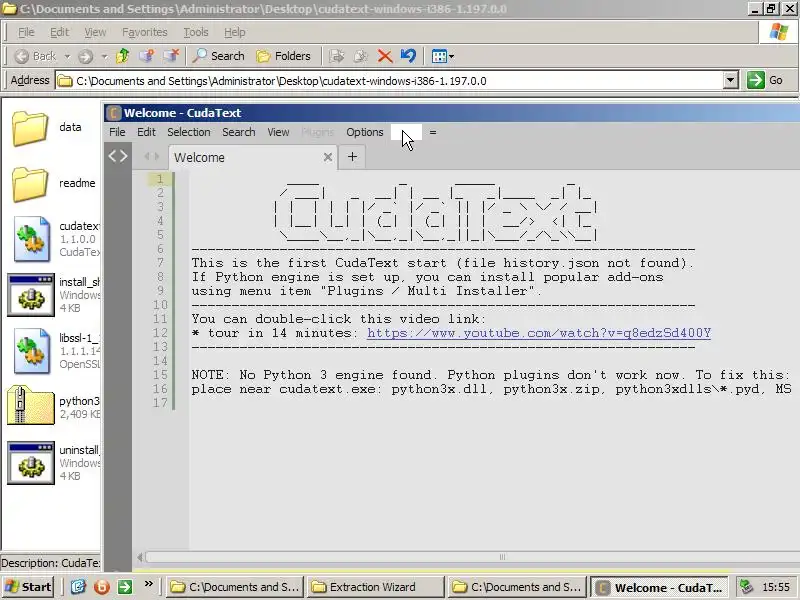
Task: Open the Back history dropdown arrow
Action: (x=67, y=56)
